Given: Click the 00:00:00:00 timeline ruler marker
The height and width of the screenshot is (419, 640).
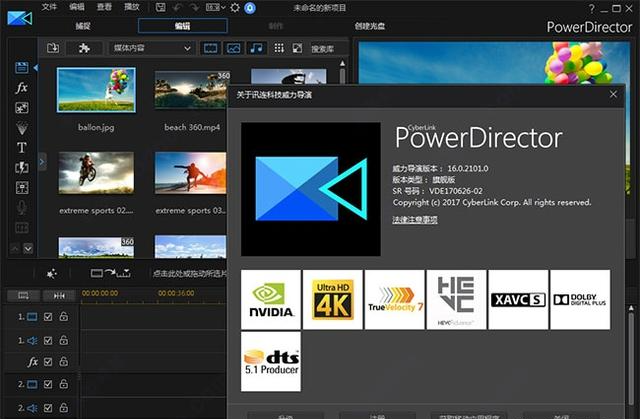Looking at the screenshot, I should (x=100, y=293).
